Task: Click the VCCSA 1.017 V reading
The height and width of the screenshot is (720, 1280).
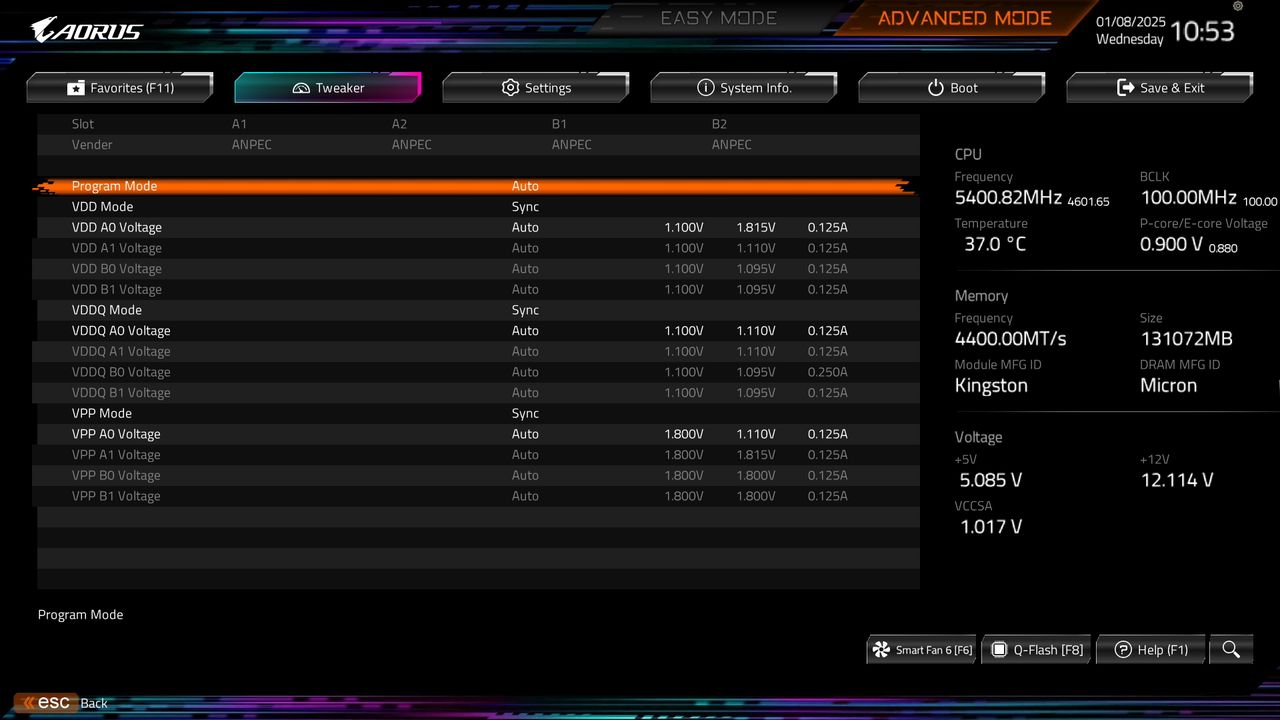Action: 991,527
